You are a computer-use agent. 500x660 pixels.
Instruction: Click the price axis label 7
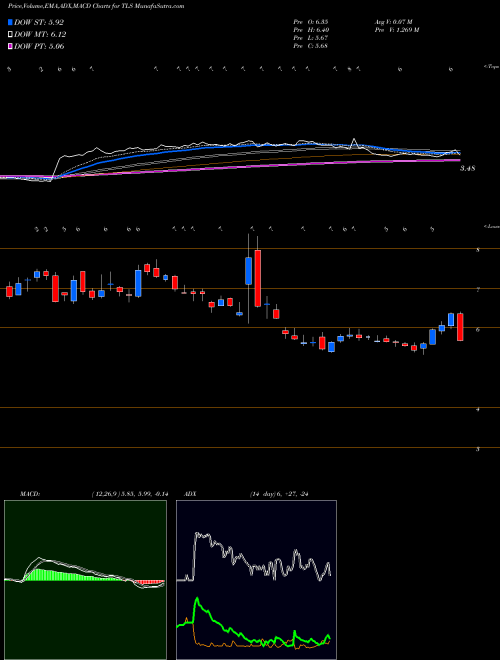click(x=478, y=290)
